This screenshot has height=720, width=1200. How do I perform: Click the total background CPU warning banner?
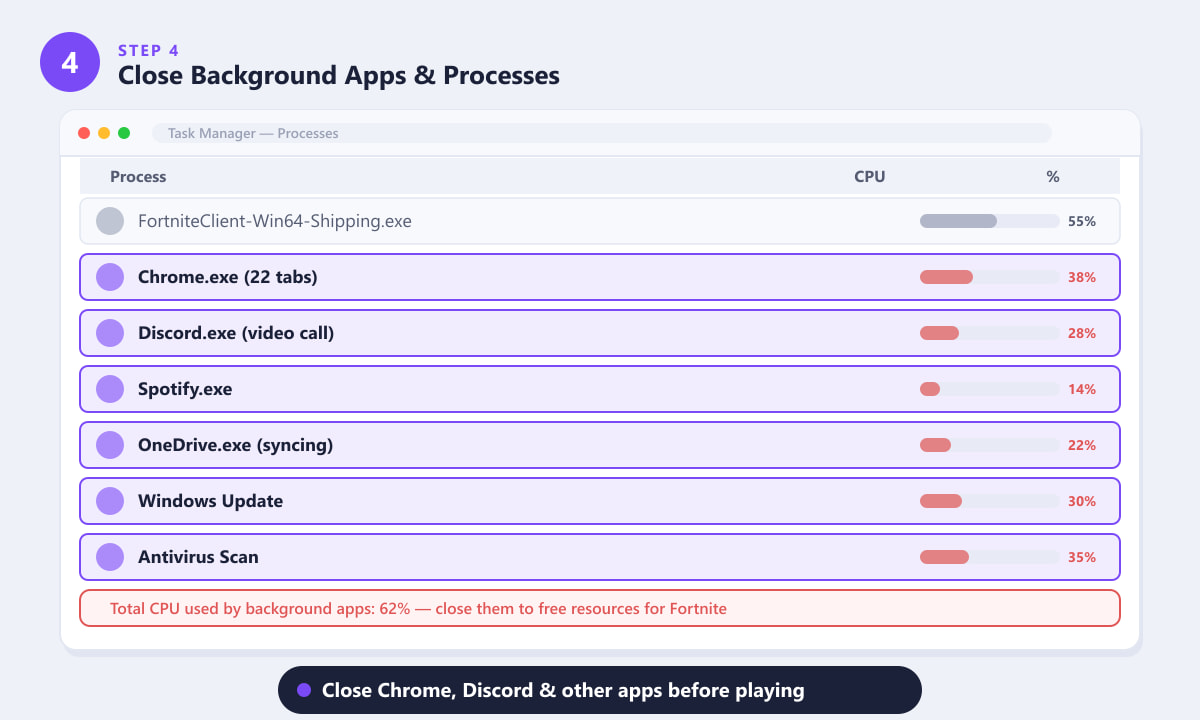point(600,608)
